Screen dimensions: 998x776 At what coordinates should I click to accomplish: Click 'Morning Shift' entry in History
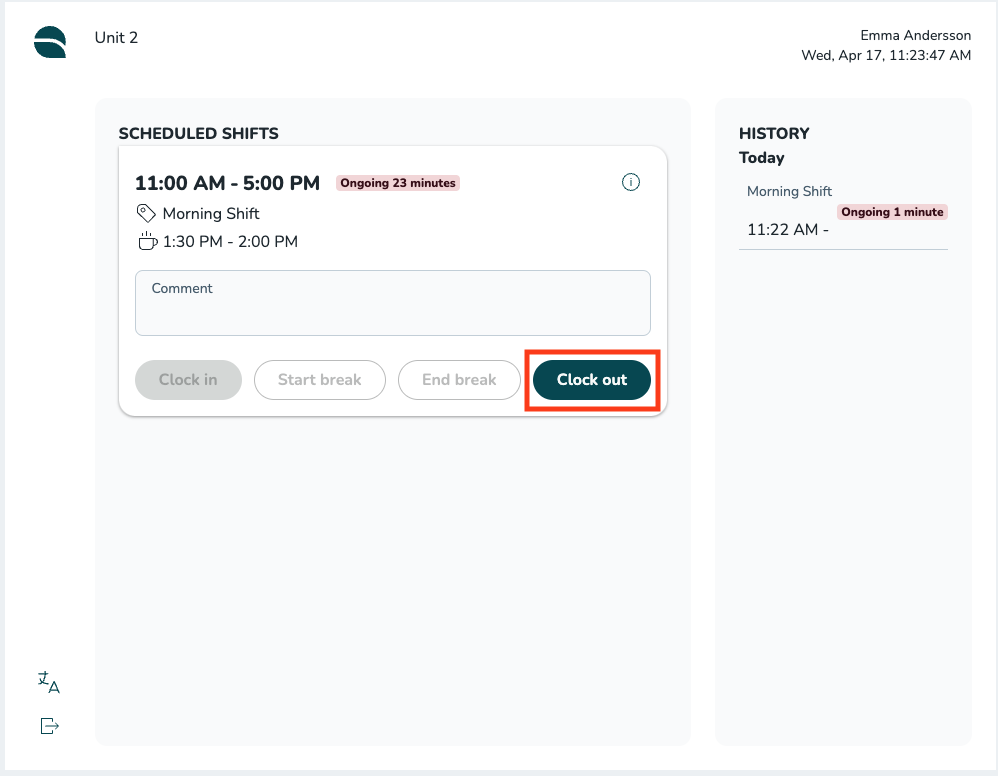coord(789,192)
